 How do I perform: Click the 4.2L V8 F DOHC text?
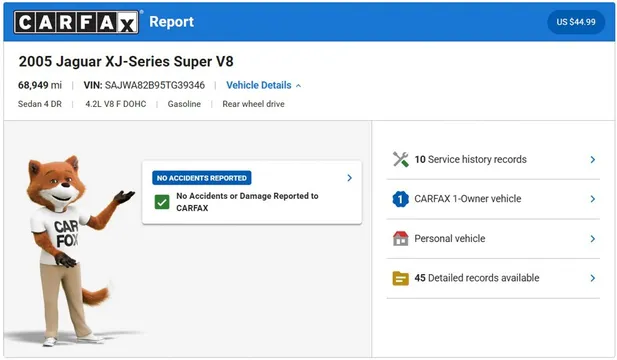coord(116,104)
